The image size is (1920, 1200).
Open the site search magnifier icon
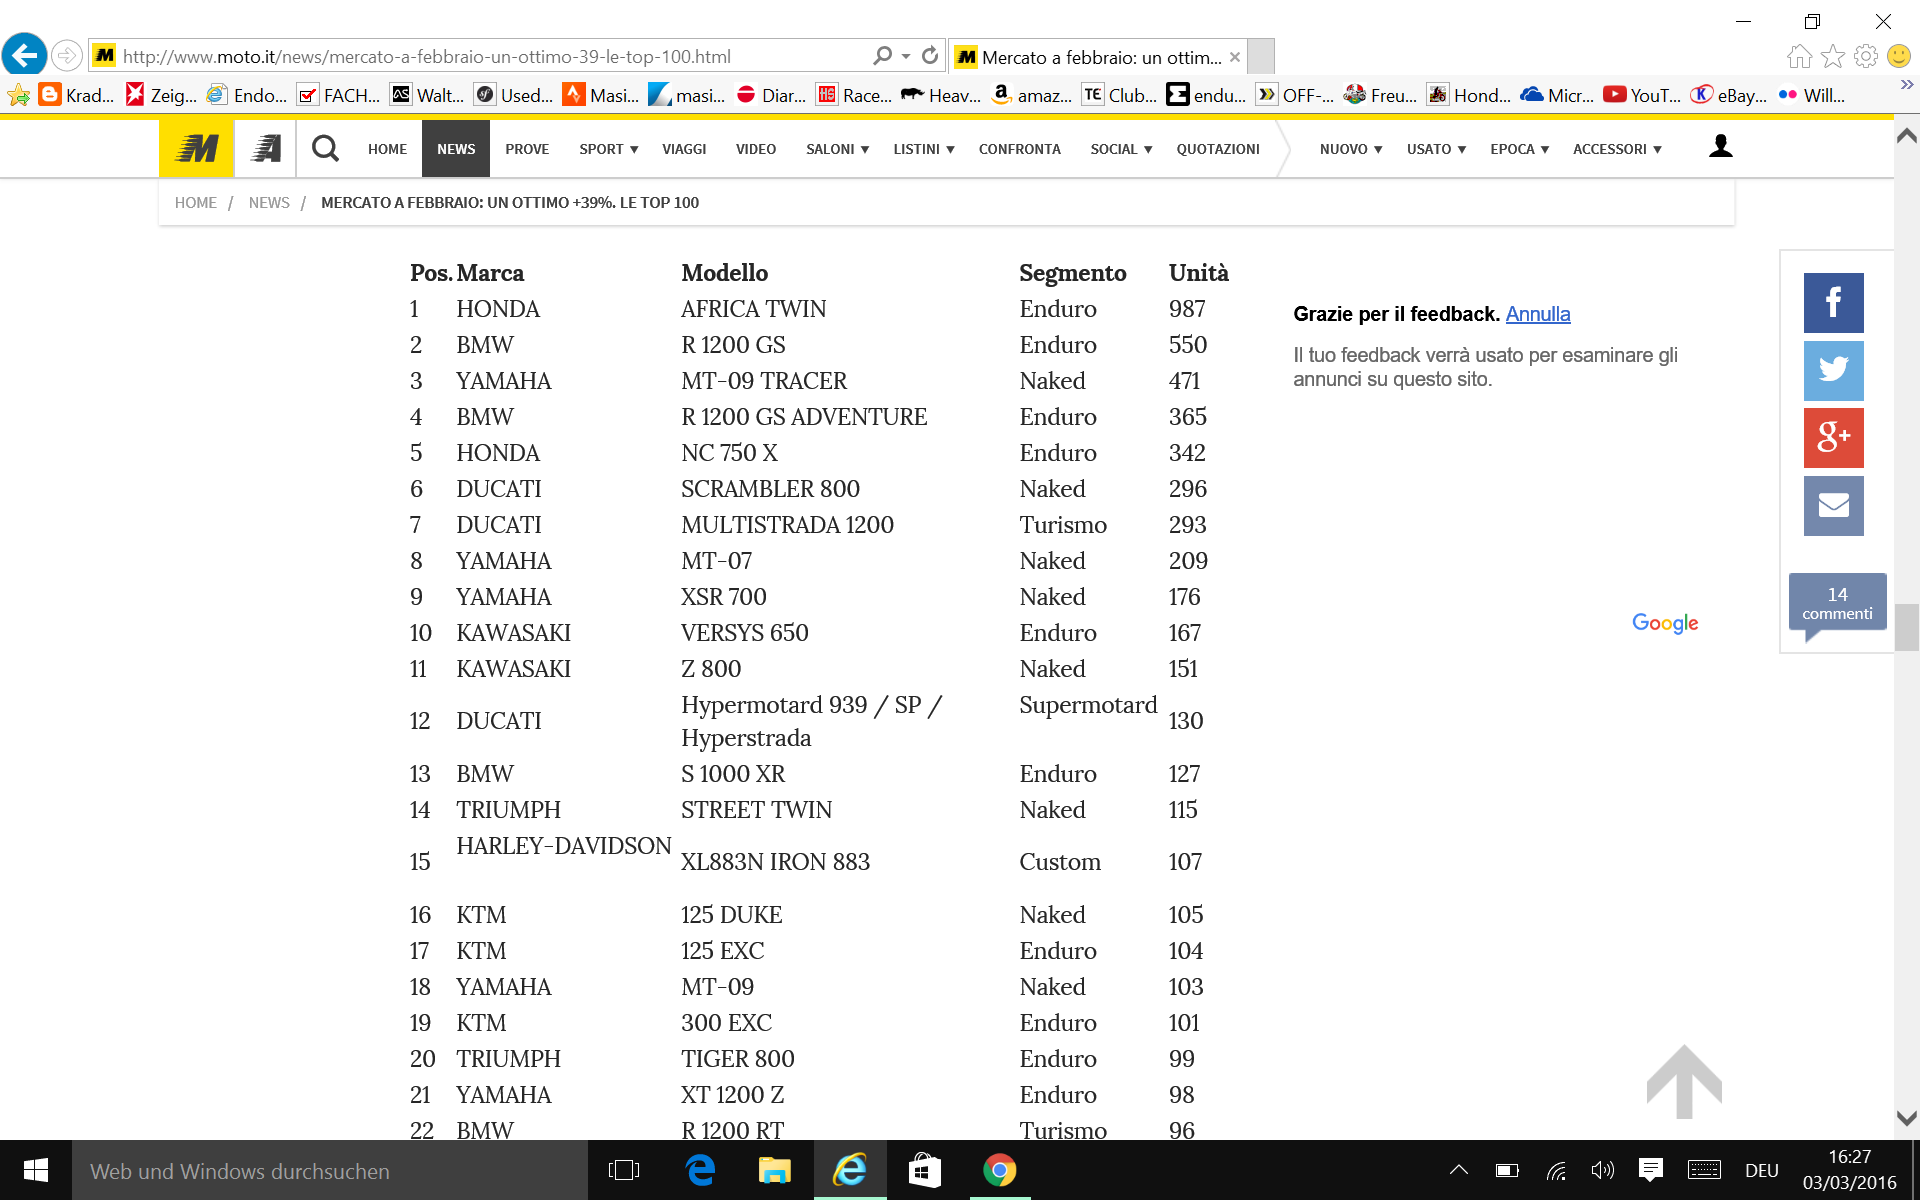pos(325,149)
